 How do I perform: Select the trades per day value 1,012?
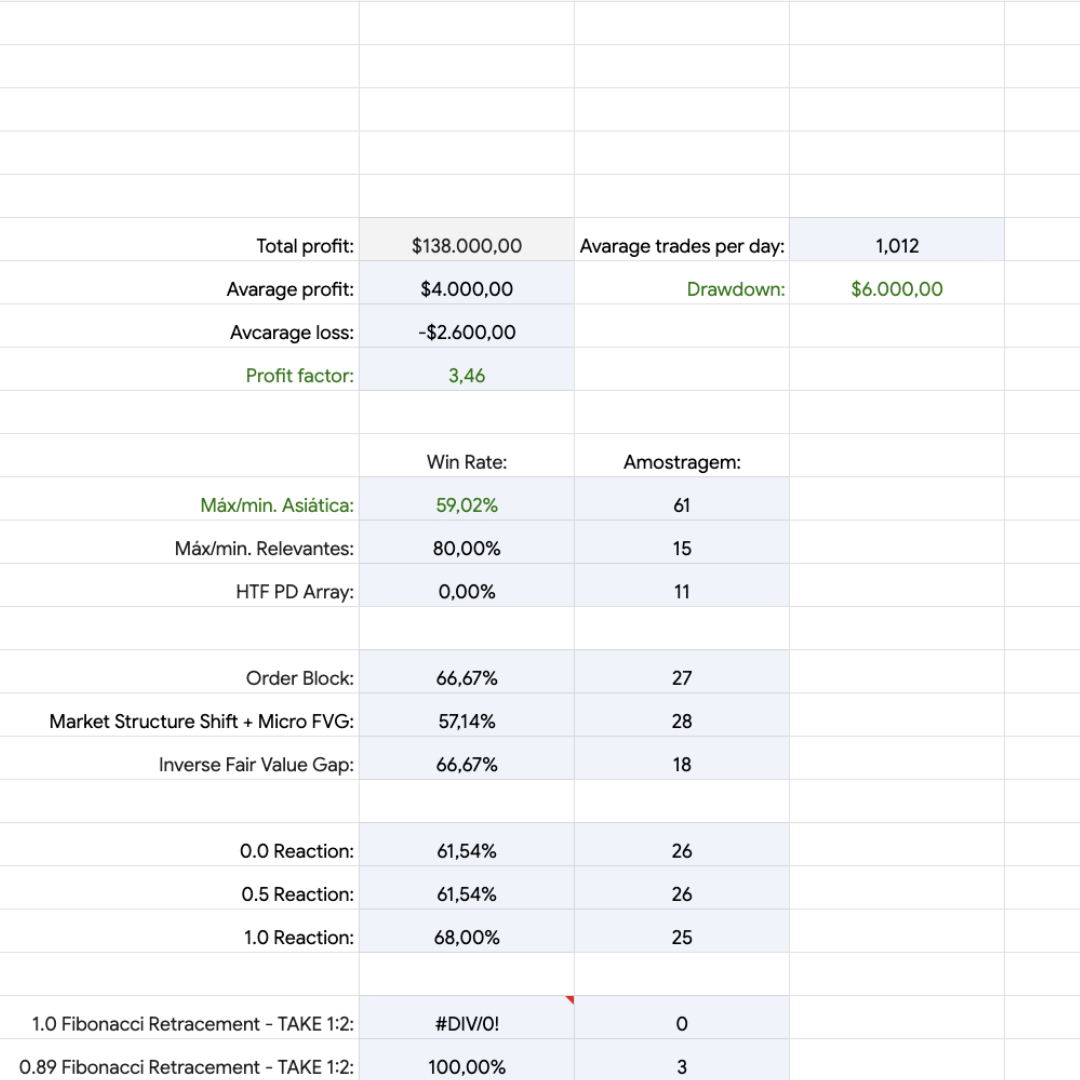point(896,246)
